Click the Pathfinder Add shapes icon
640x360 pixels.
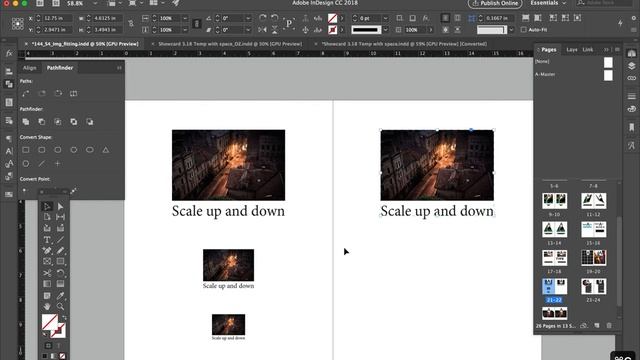pyautogui.click(x=26, y=122)
